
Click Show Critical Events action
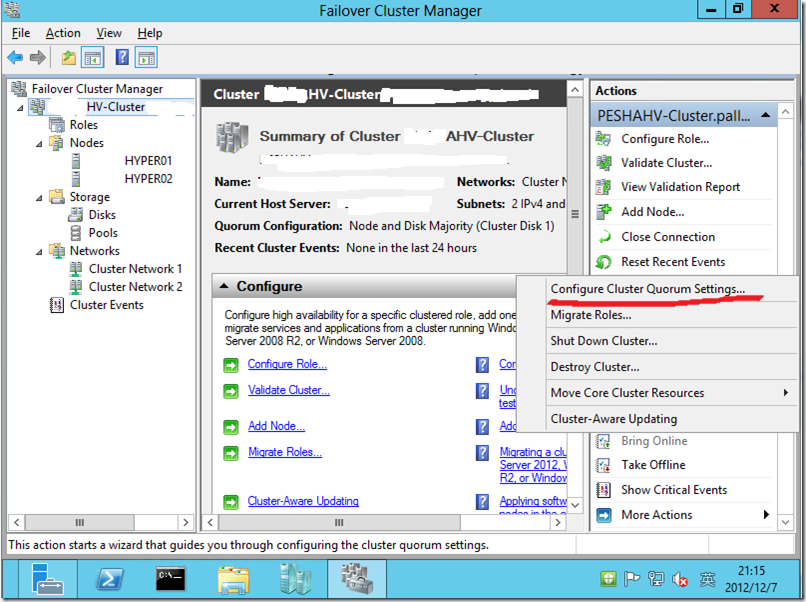point(674,490)
